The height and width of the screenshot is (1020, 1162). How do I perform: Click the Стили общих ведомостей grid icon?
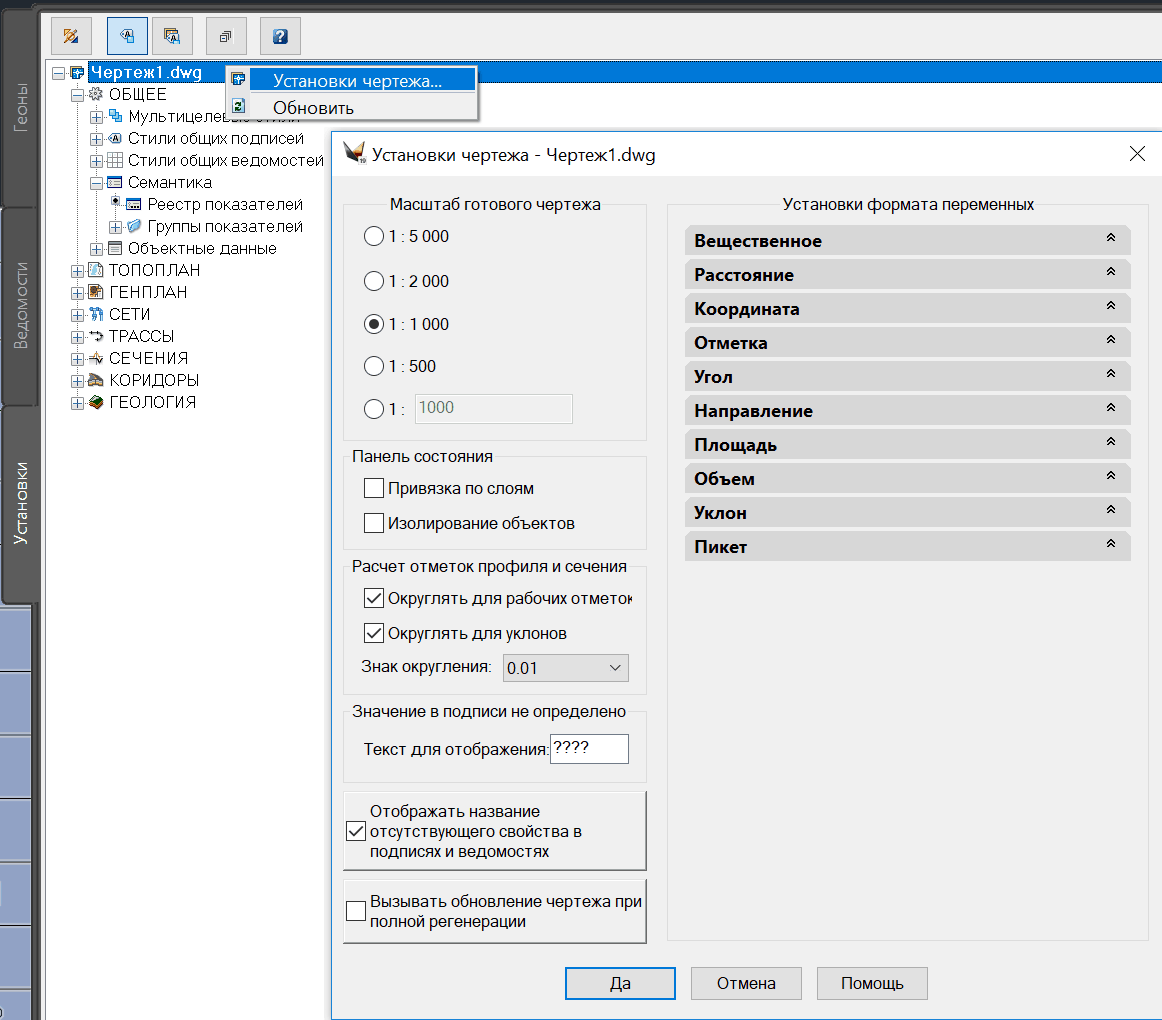pos(115,160)
